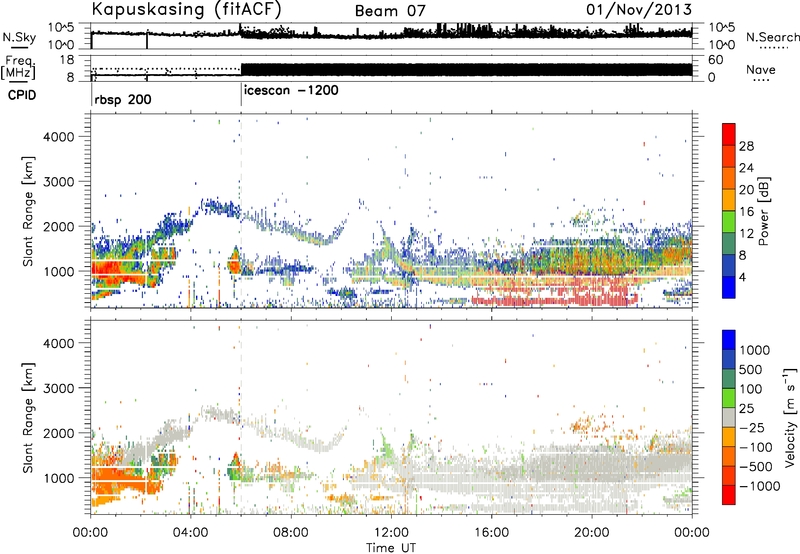The width and height of the screenshot is (800, 554).
Task: Click the Velocity [m s-1] colorbar label
Action: (790, 417)
